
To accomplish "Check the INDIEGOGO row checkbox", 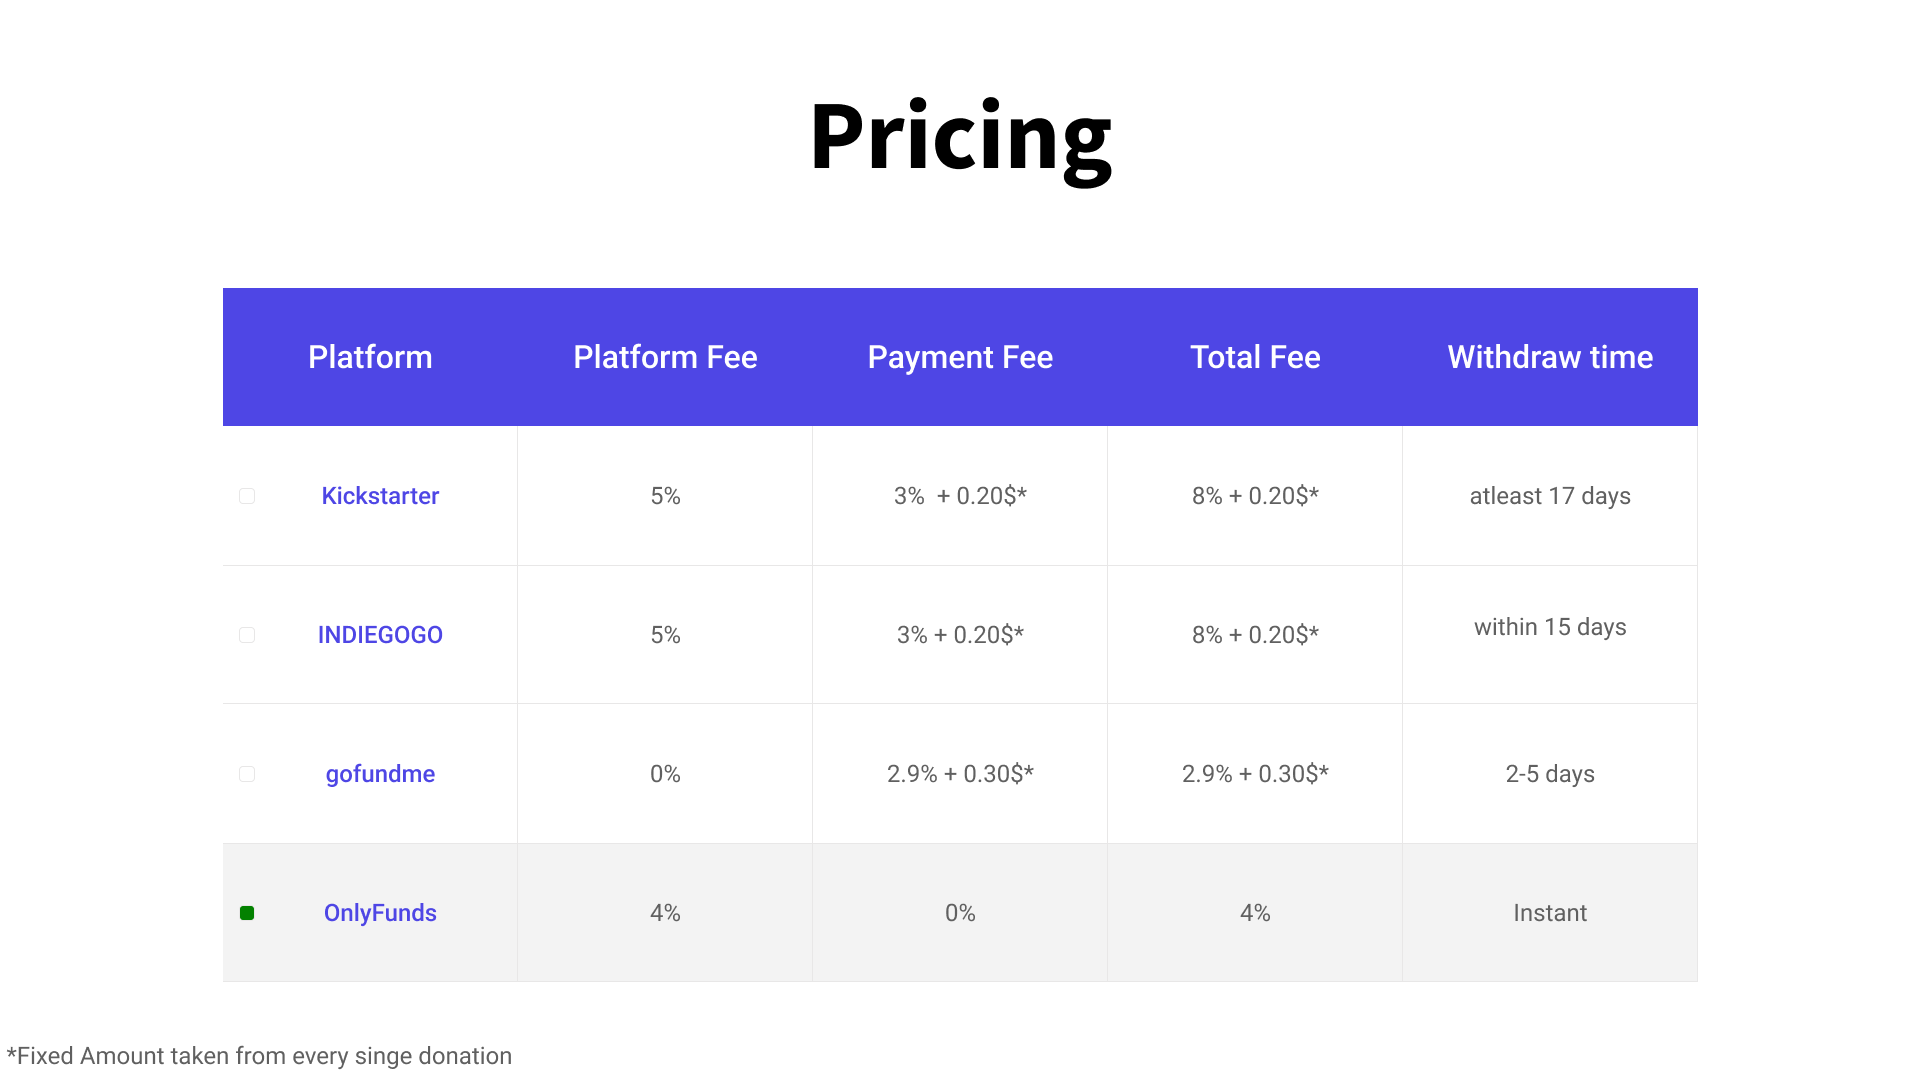I will point(247,635).
